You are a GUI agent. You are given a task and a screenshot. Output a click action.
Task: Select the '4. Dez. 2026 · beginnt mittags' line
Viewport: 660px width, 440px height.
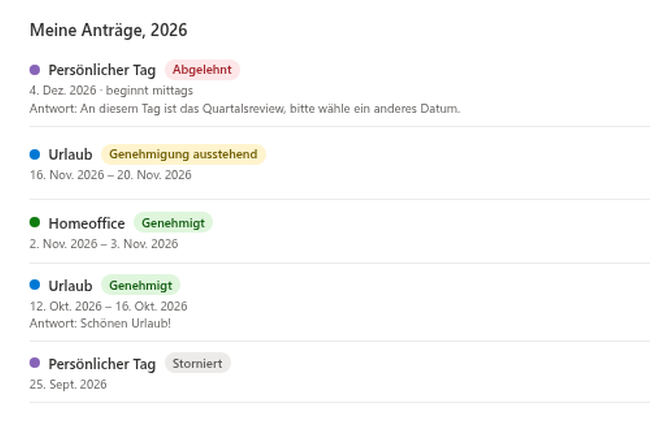111,91
